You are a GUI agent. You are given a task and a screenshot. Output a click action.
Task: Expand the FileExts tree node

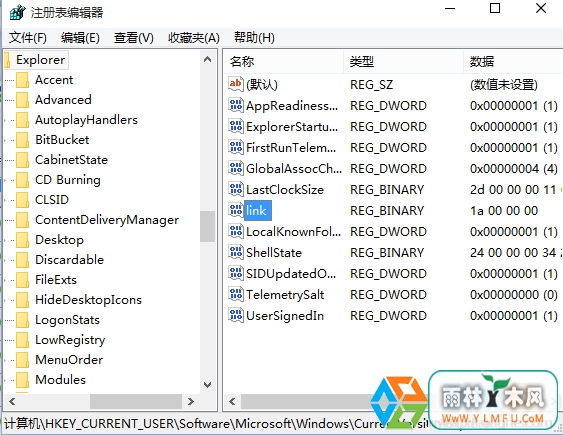pyautogui.click(x=5, y=280)
